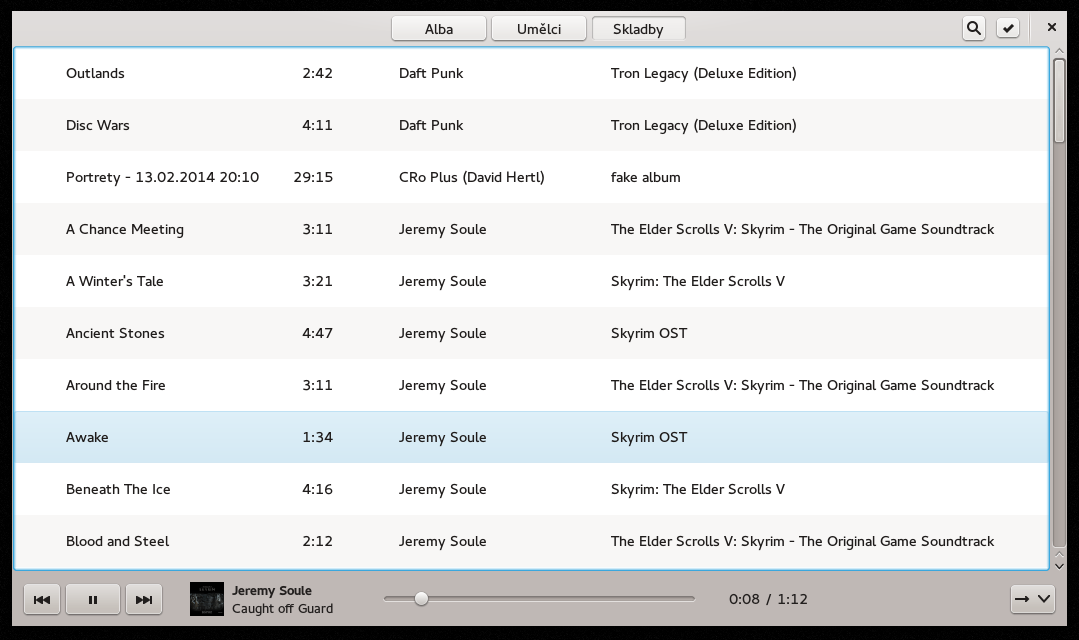The width and height of the screenshot is (1079, 640).
Task: Click the Caught off Guard album cover
Action: coord(207,599)
